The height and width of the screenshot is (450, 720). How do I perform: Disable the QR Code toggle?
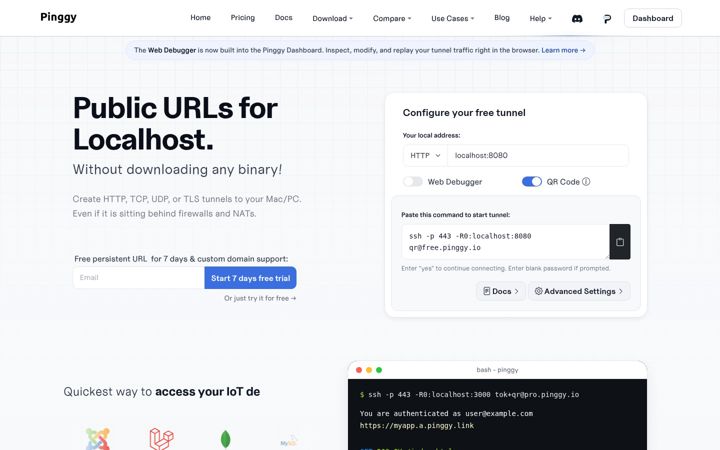(x=532, y=182)
